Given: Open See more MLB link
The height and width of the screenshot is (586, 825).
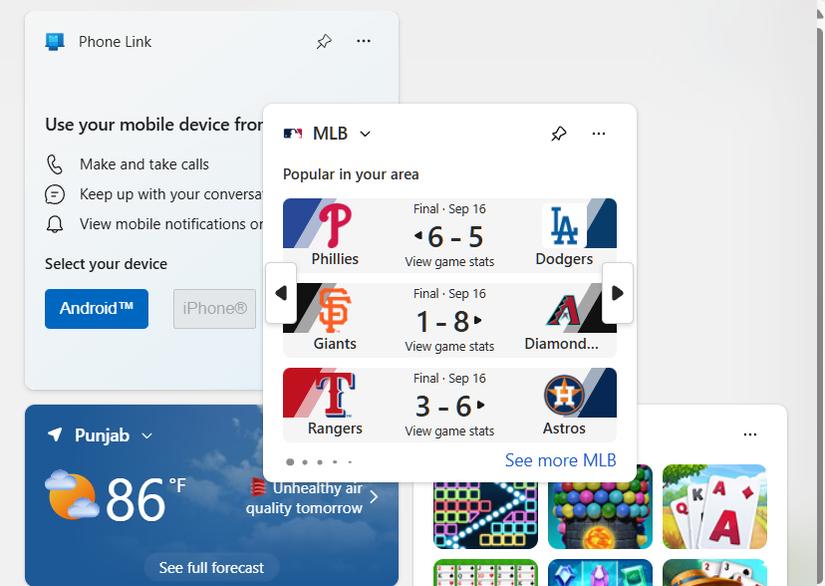Looking at the screenshot, I should [560, 460].
